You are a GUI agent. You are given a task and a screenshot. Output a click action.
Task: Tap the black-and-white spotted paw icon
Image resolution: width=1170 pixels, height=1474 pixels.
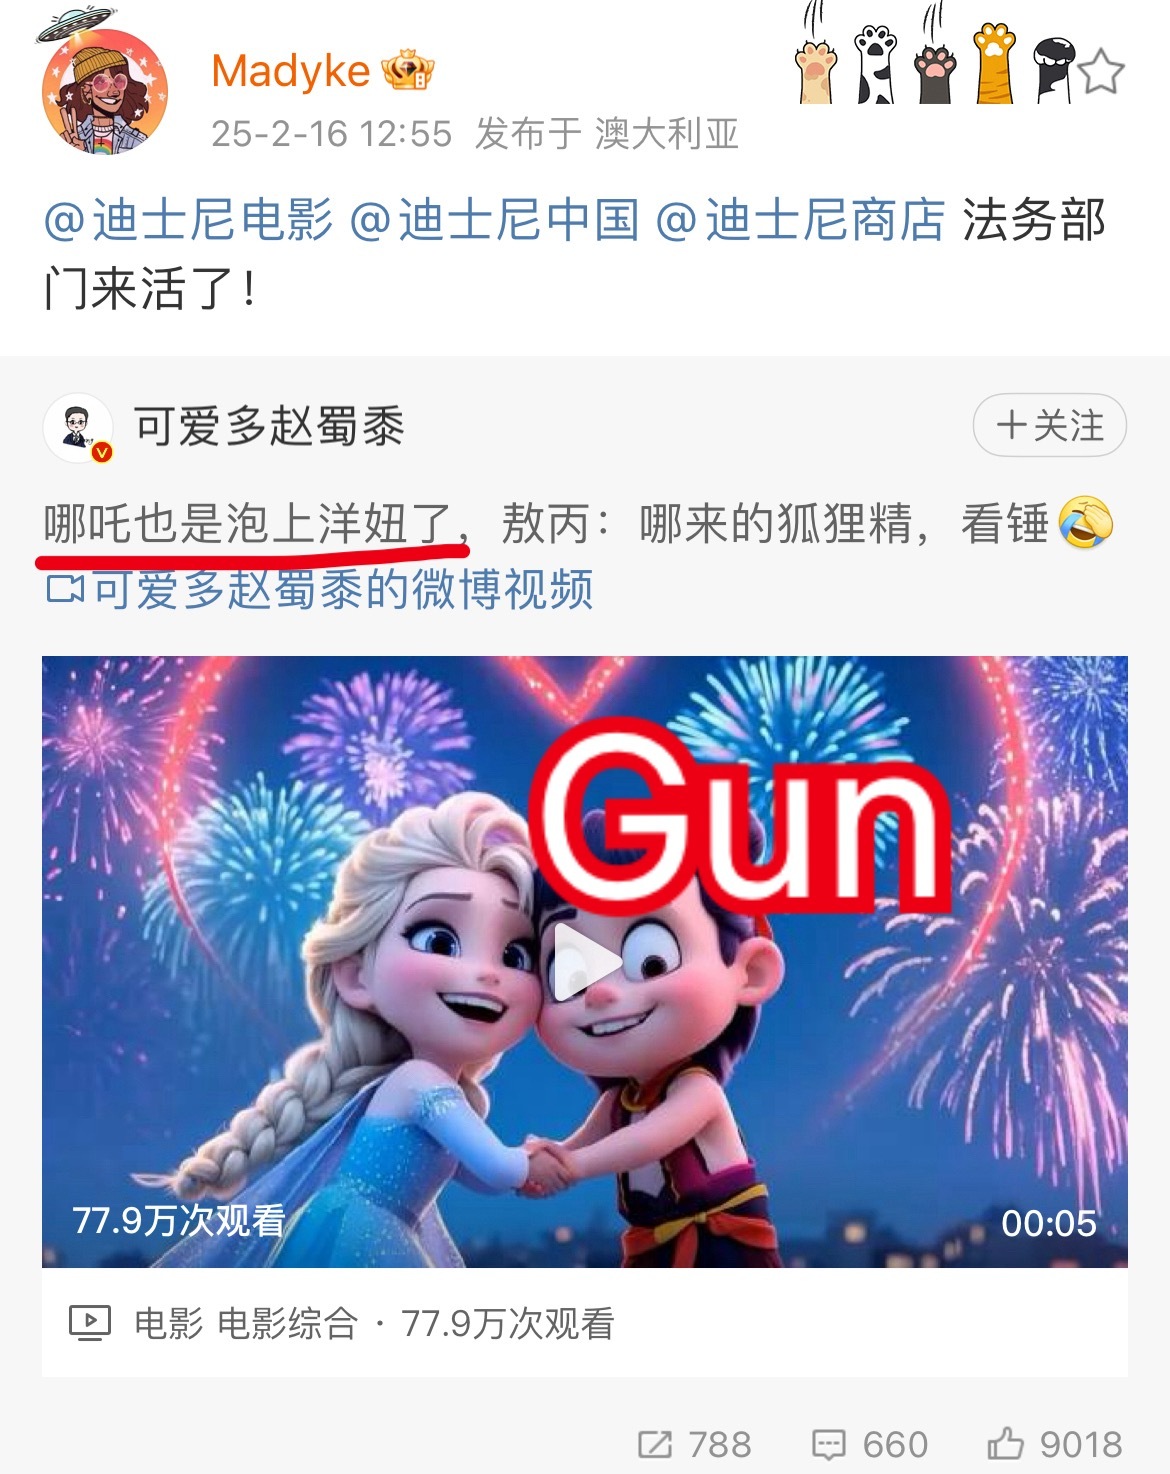click(877, 64)
